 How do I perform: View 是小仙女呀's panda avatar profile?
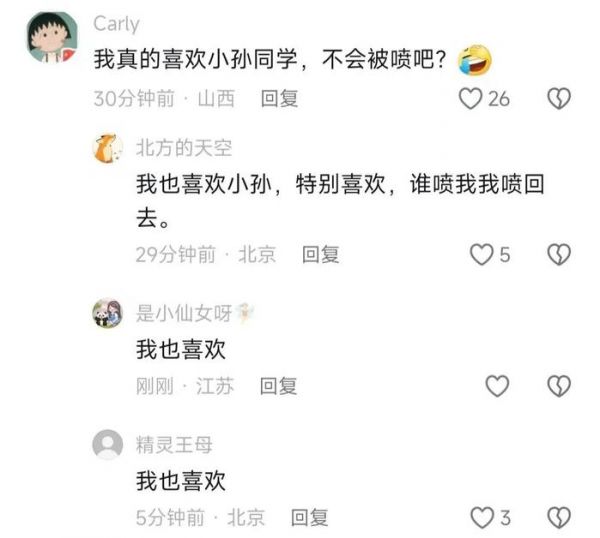pos(108,313)
